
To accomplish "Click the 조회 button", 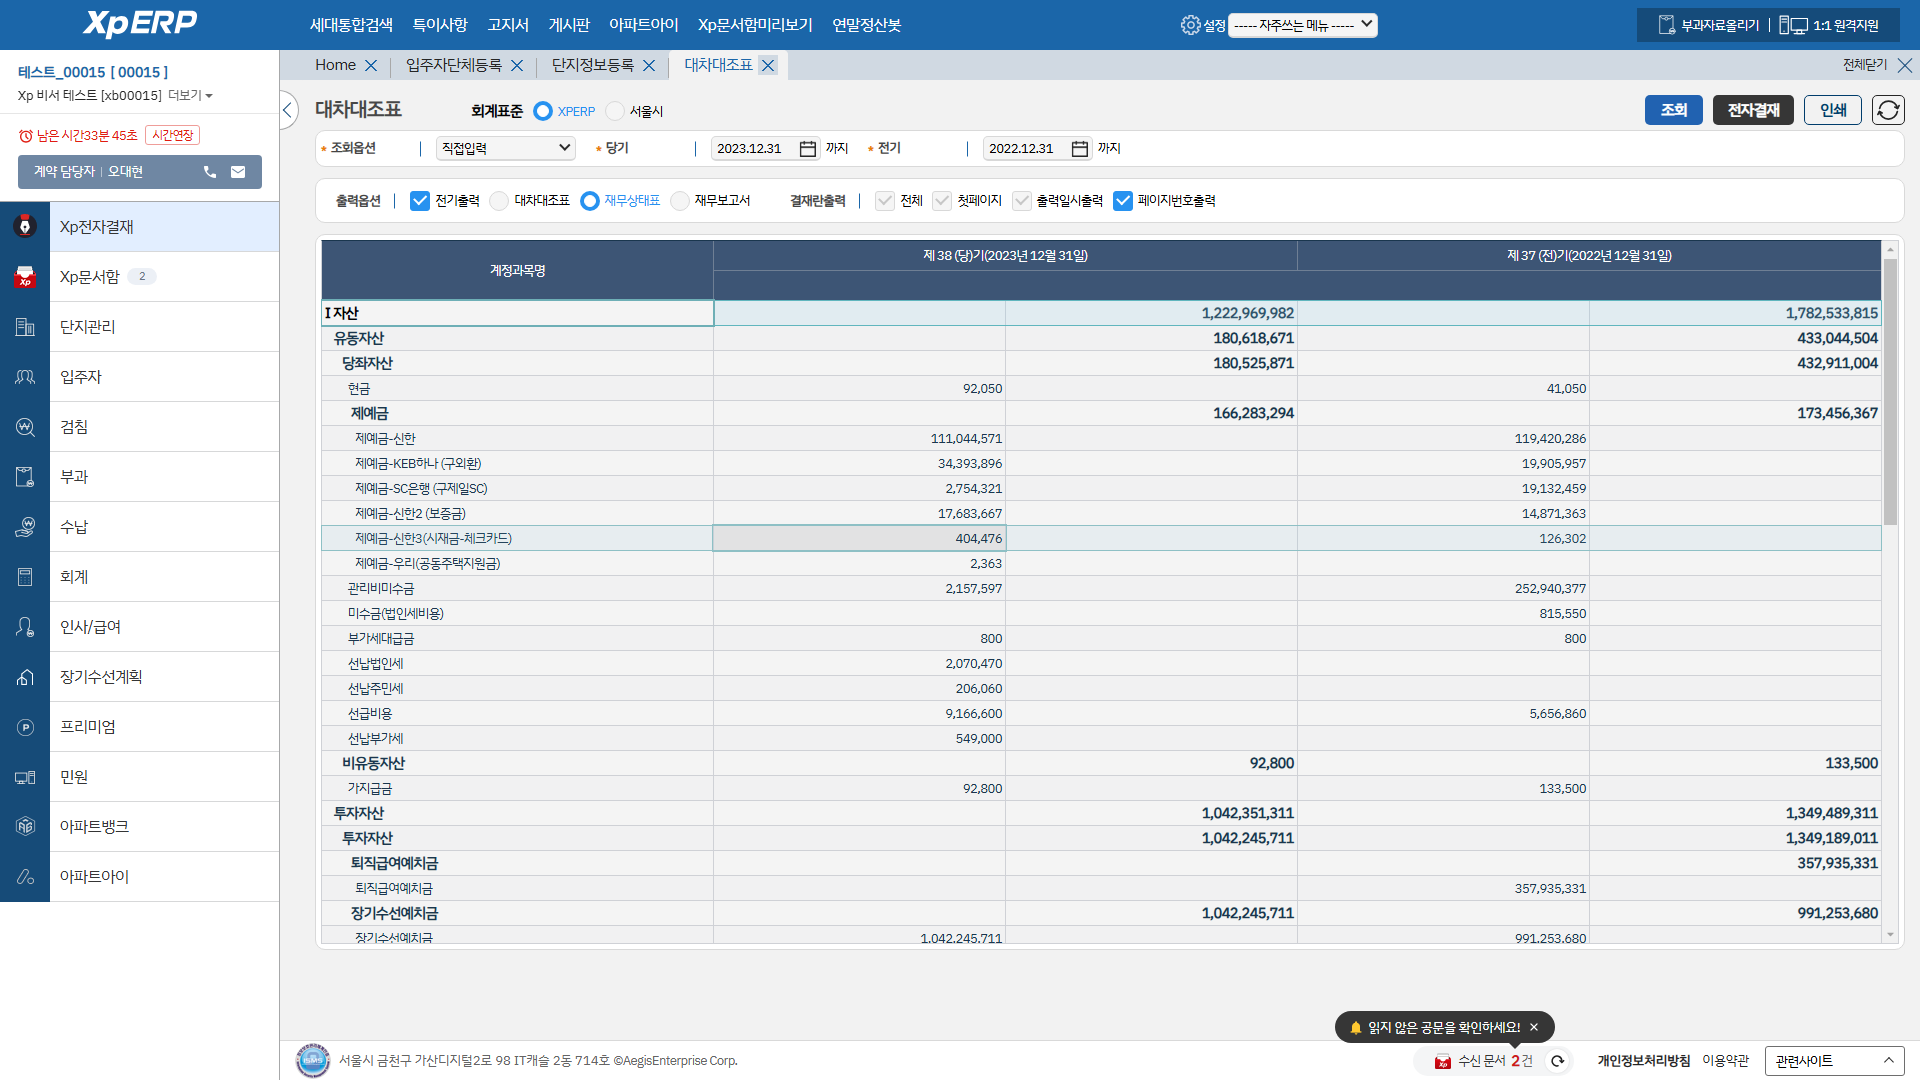I will [x=1673, y=110].
